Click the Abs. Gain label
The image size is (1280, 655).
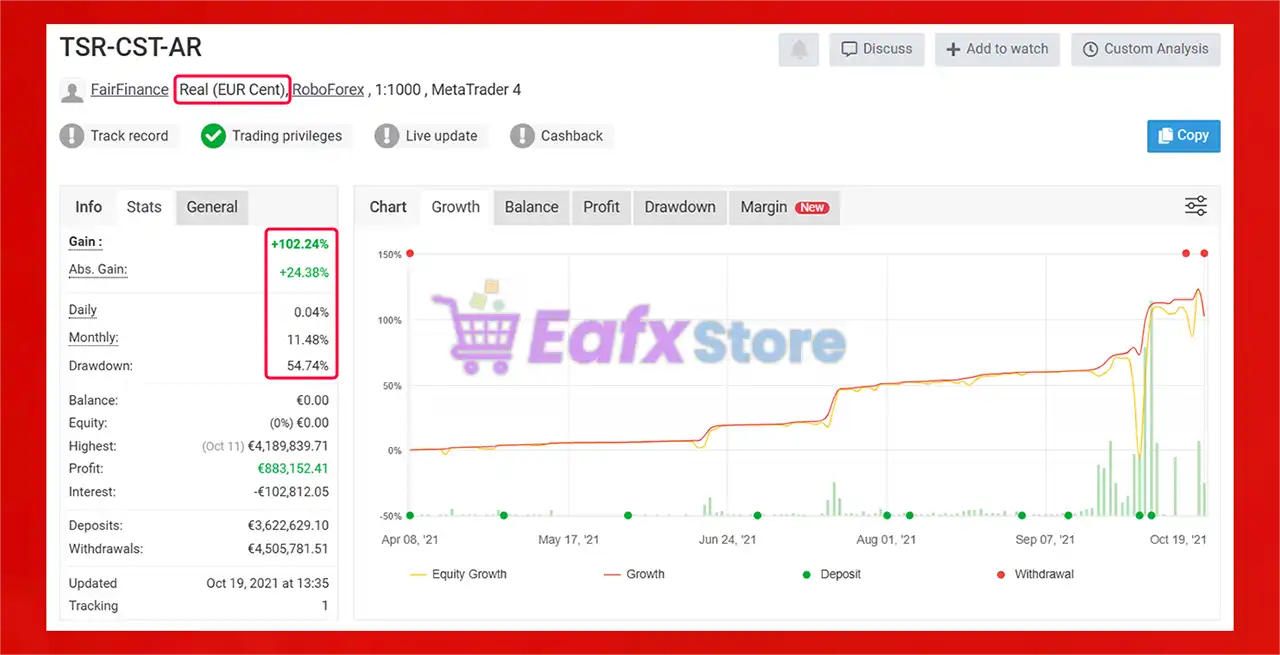click(x=98, y=270)
